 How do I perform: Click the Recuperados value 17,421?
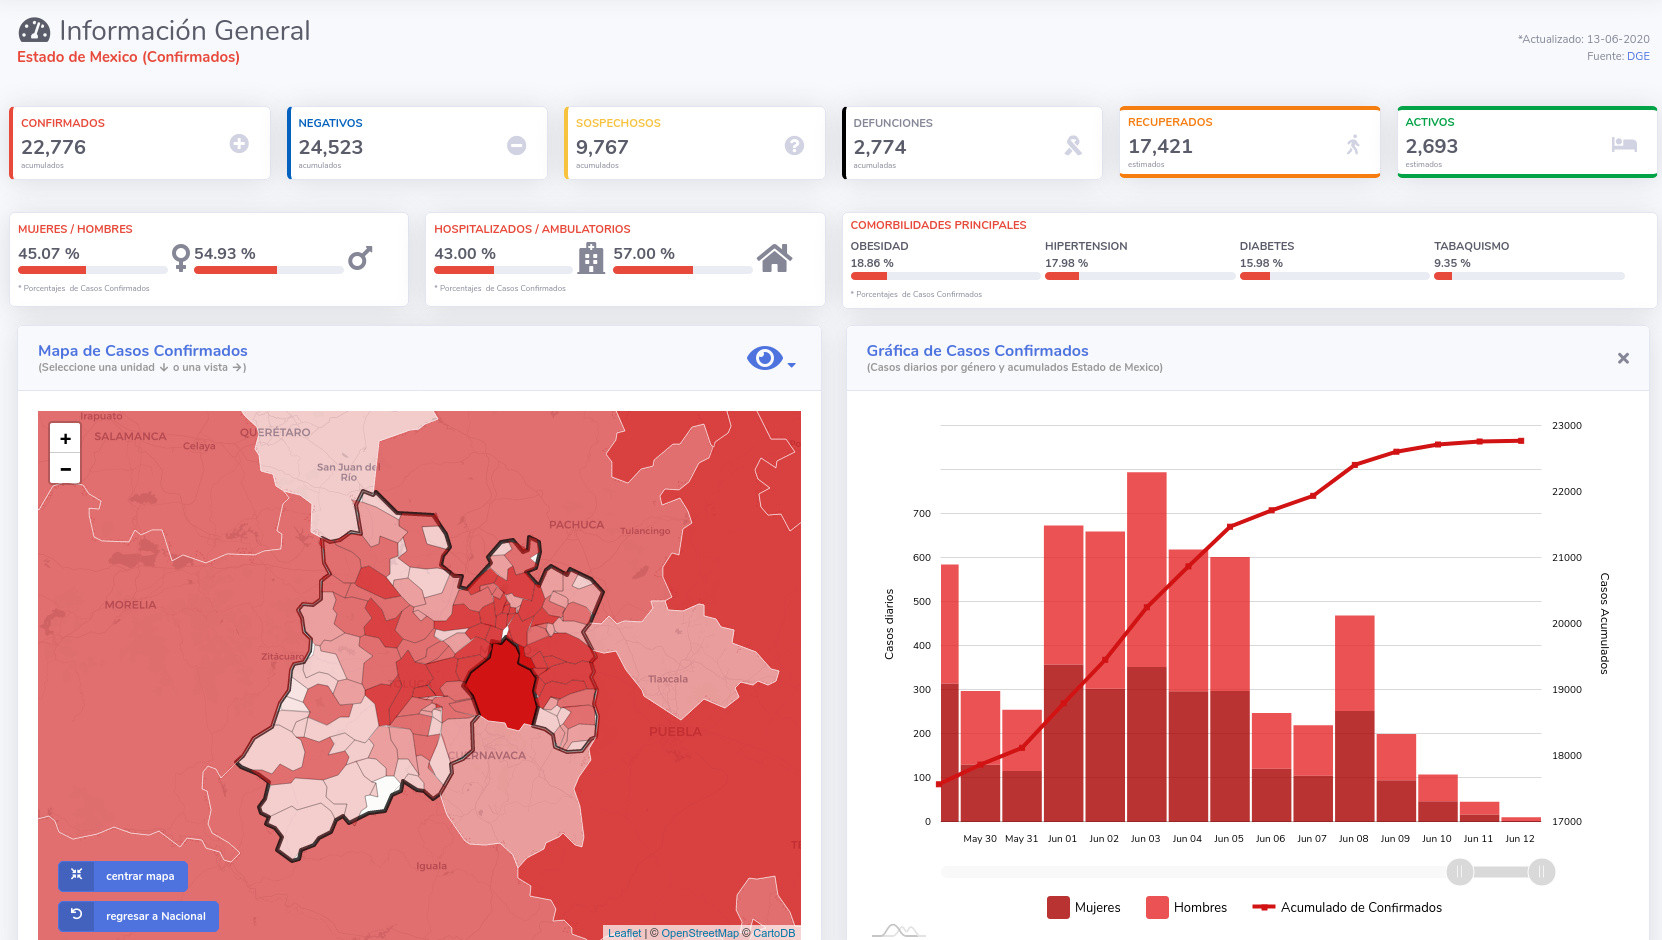[1160, 146]
